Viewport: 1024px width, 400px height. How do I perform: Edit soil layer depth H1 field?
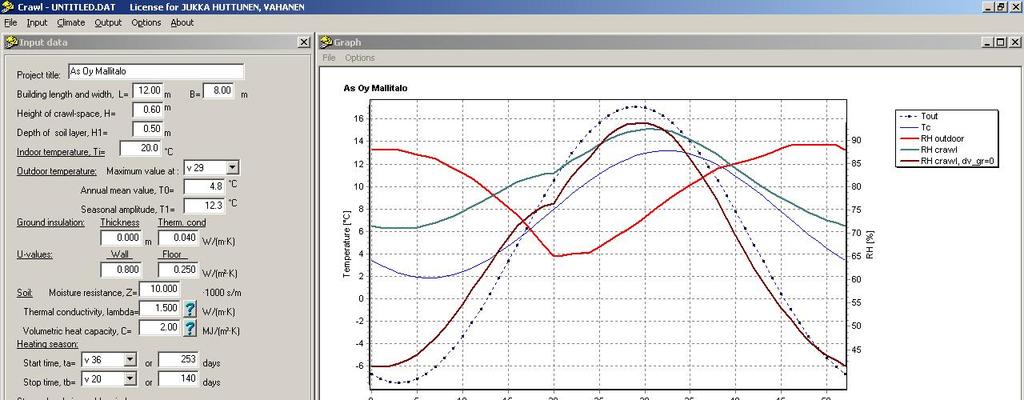[x=147, y=129]
